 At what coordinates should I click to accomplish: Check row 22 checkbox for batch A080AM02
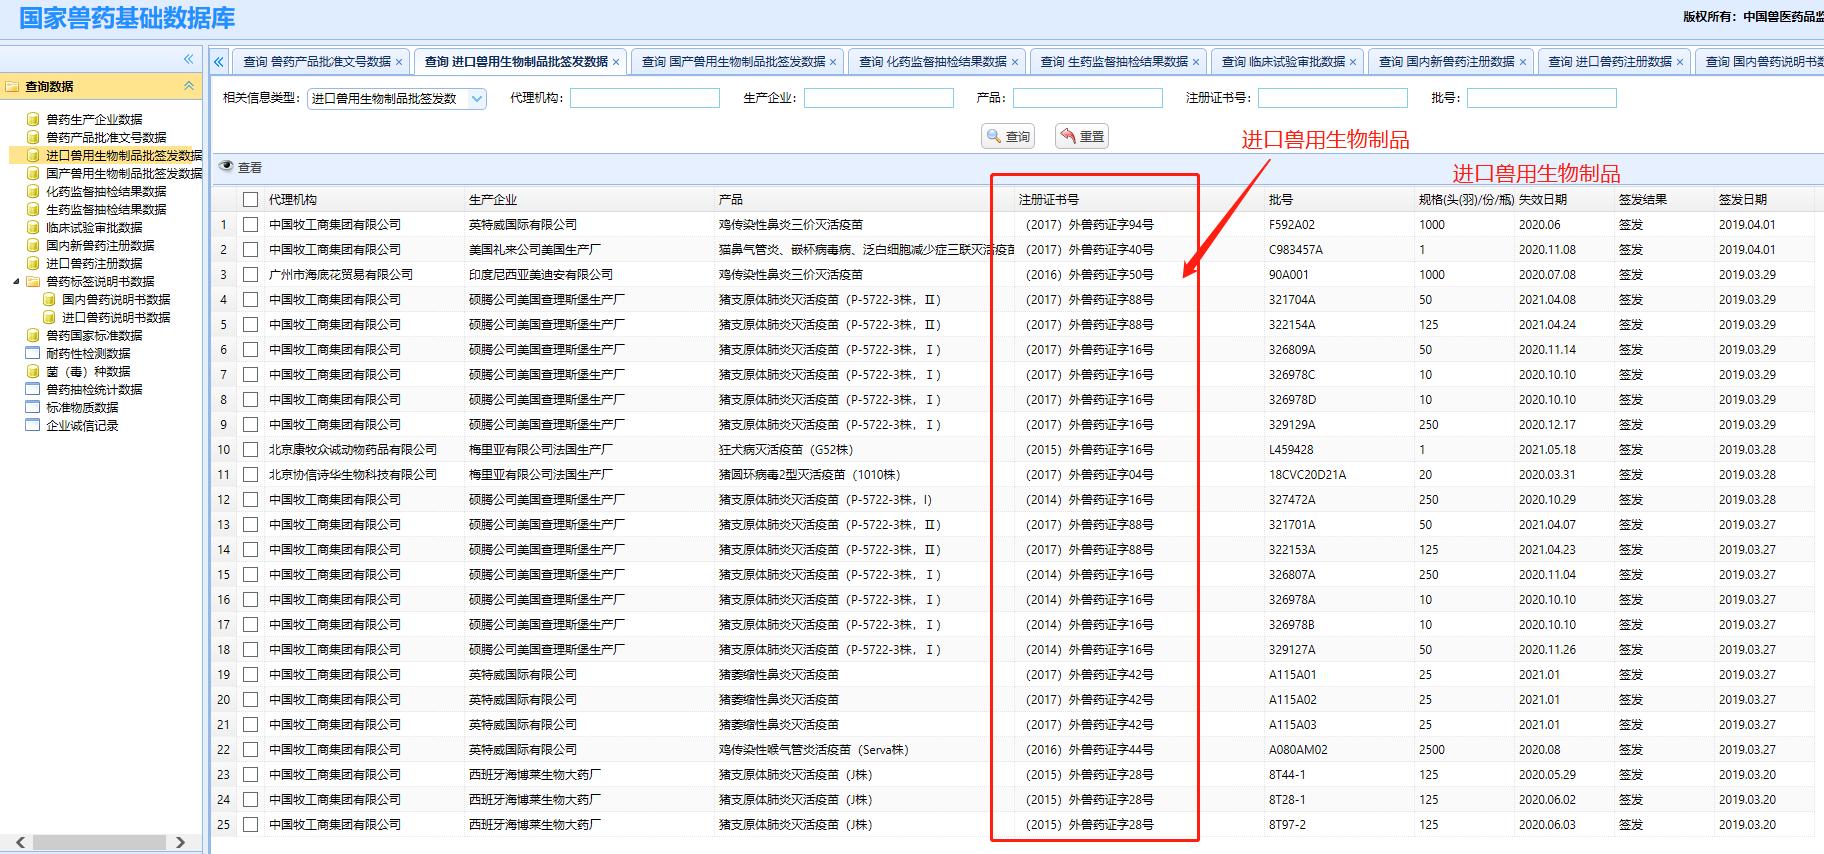click(250, 749)
